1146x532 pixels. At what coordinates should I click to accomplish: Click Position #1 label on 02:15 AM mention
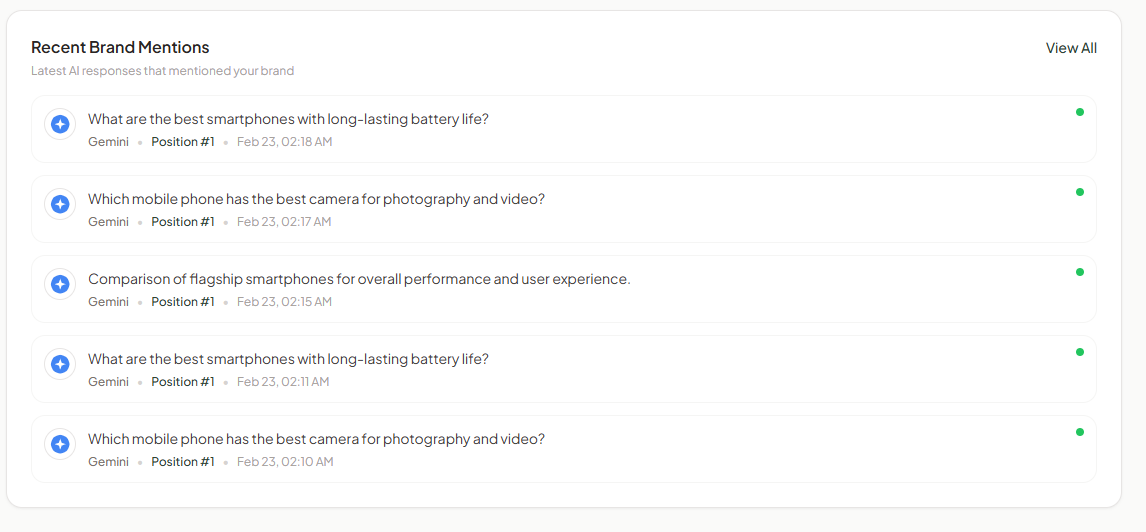[183, 302]
